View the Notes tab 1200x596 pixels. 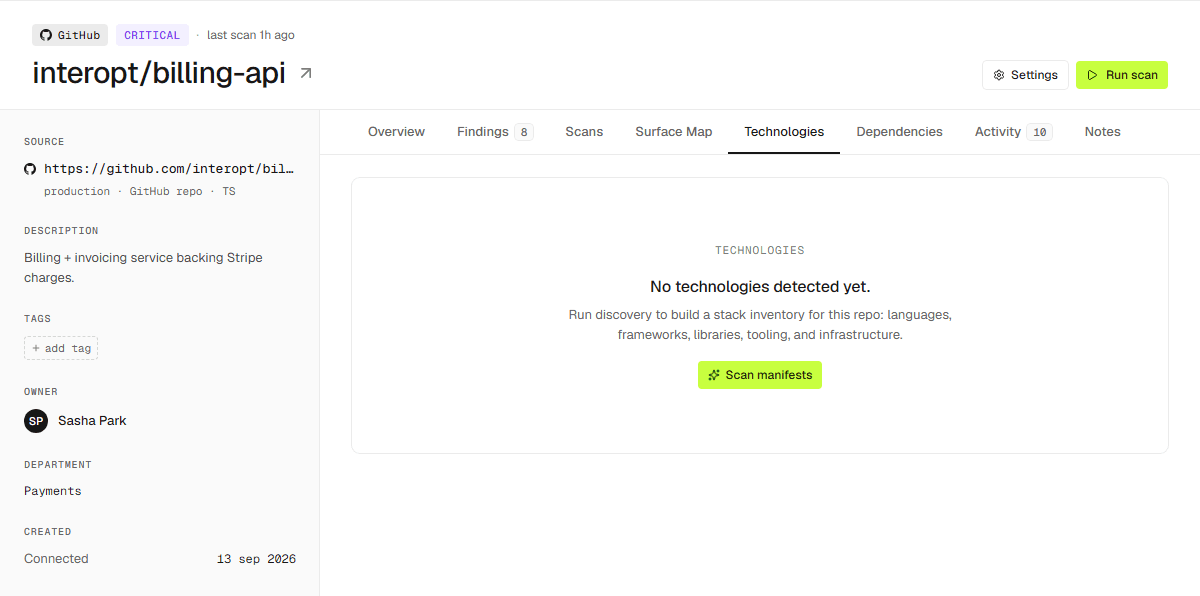point(1102,132)
